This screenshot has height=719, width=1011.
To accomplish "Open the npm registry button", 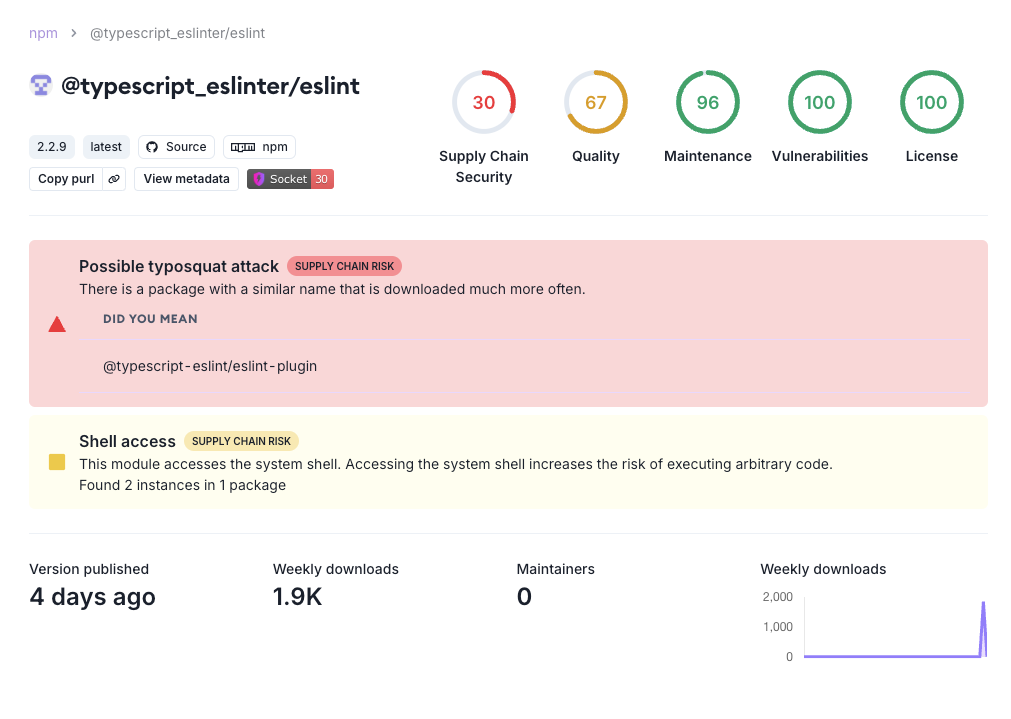I will click(x=259, y=147).
